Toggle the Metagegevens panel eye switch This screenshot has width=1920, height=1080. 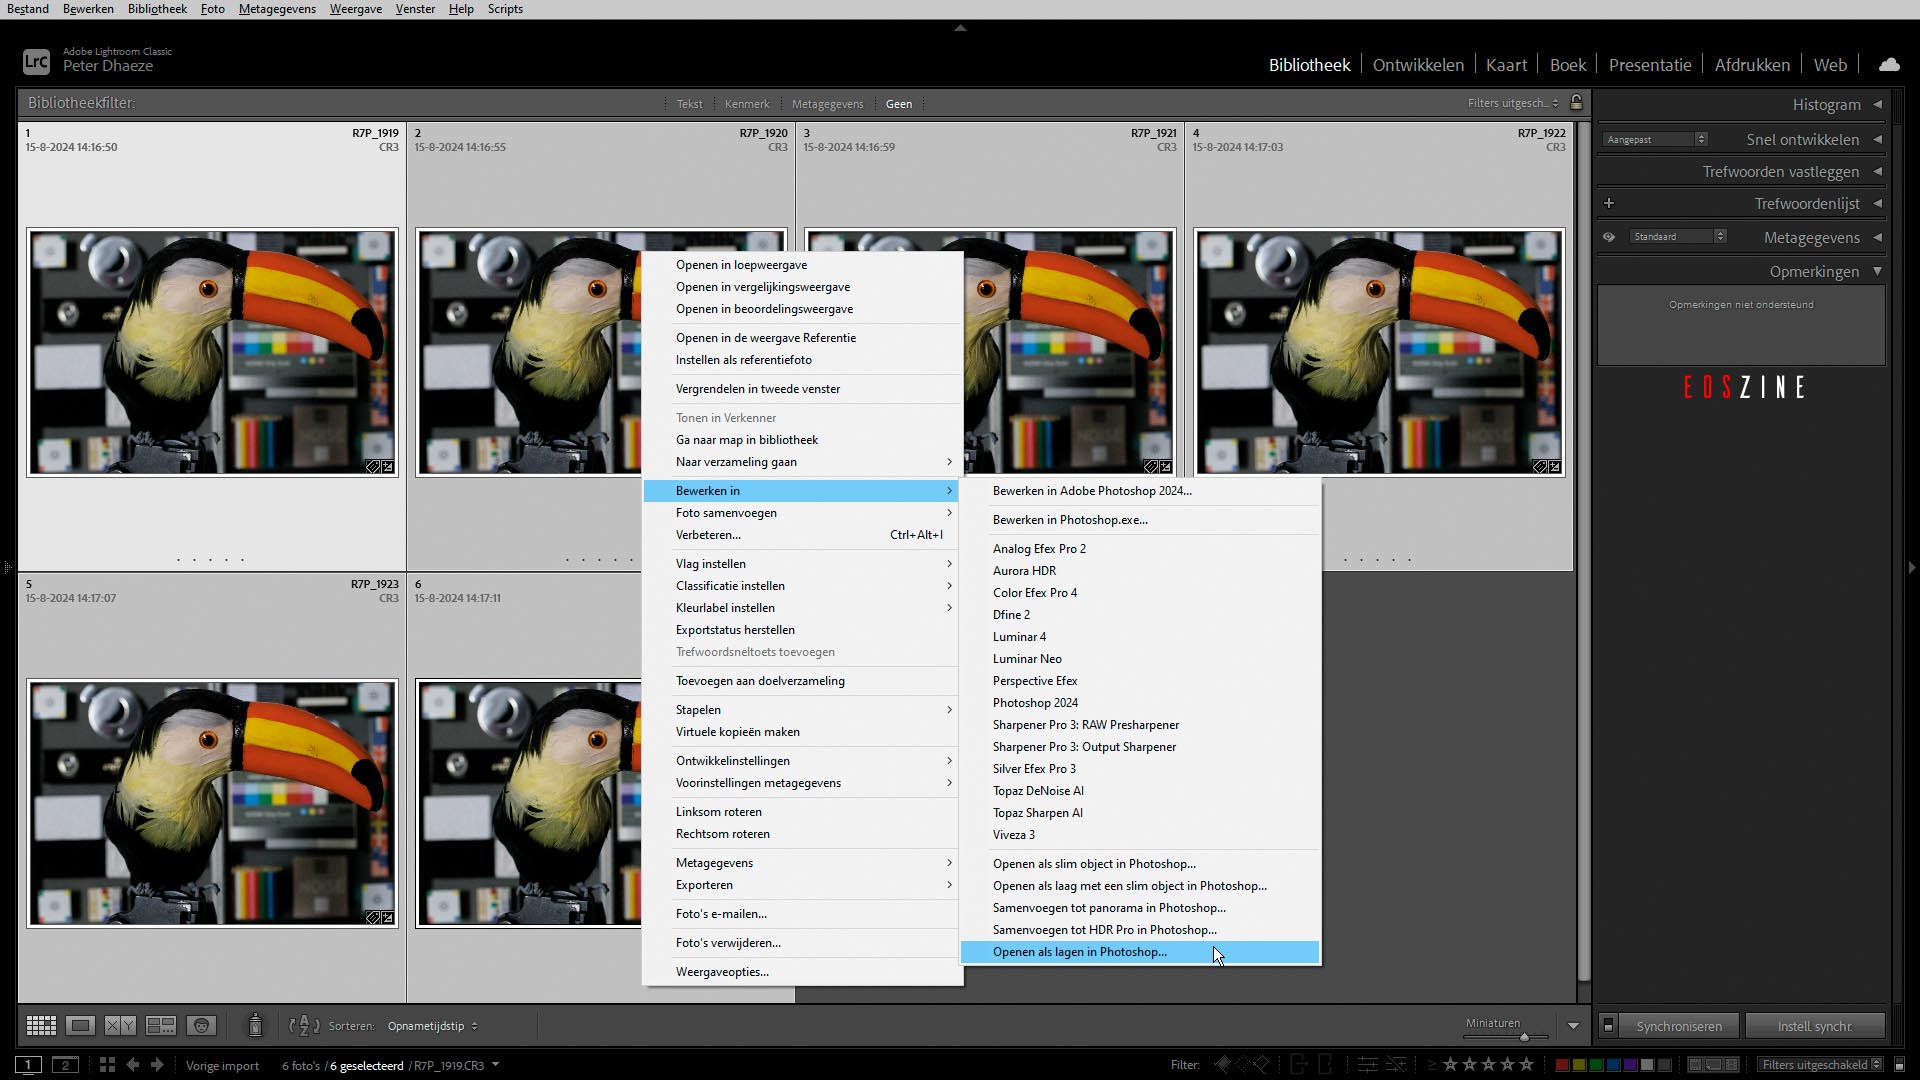click(x=1609, y=237)
